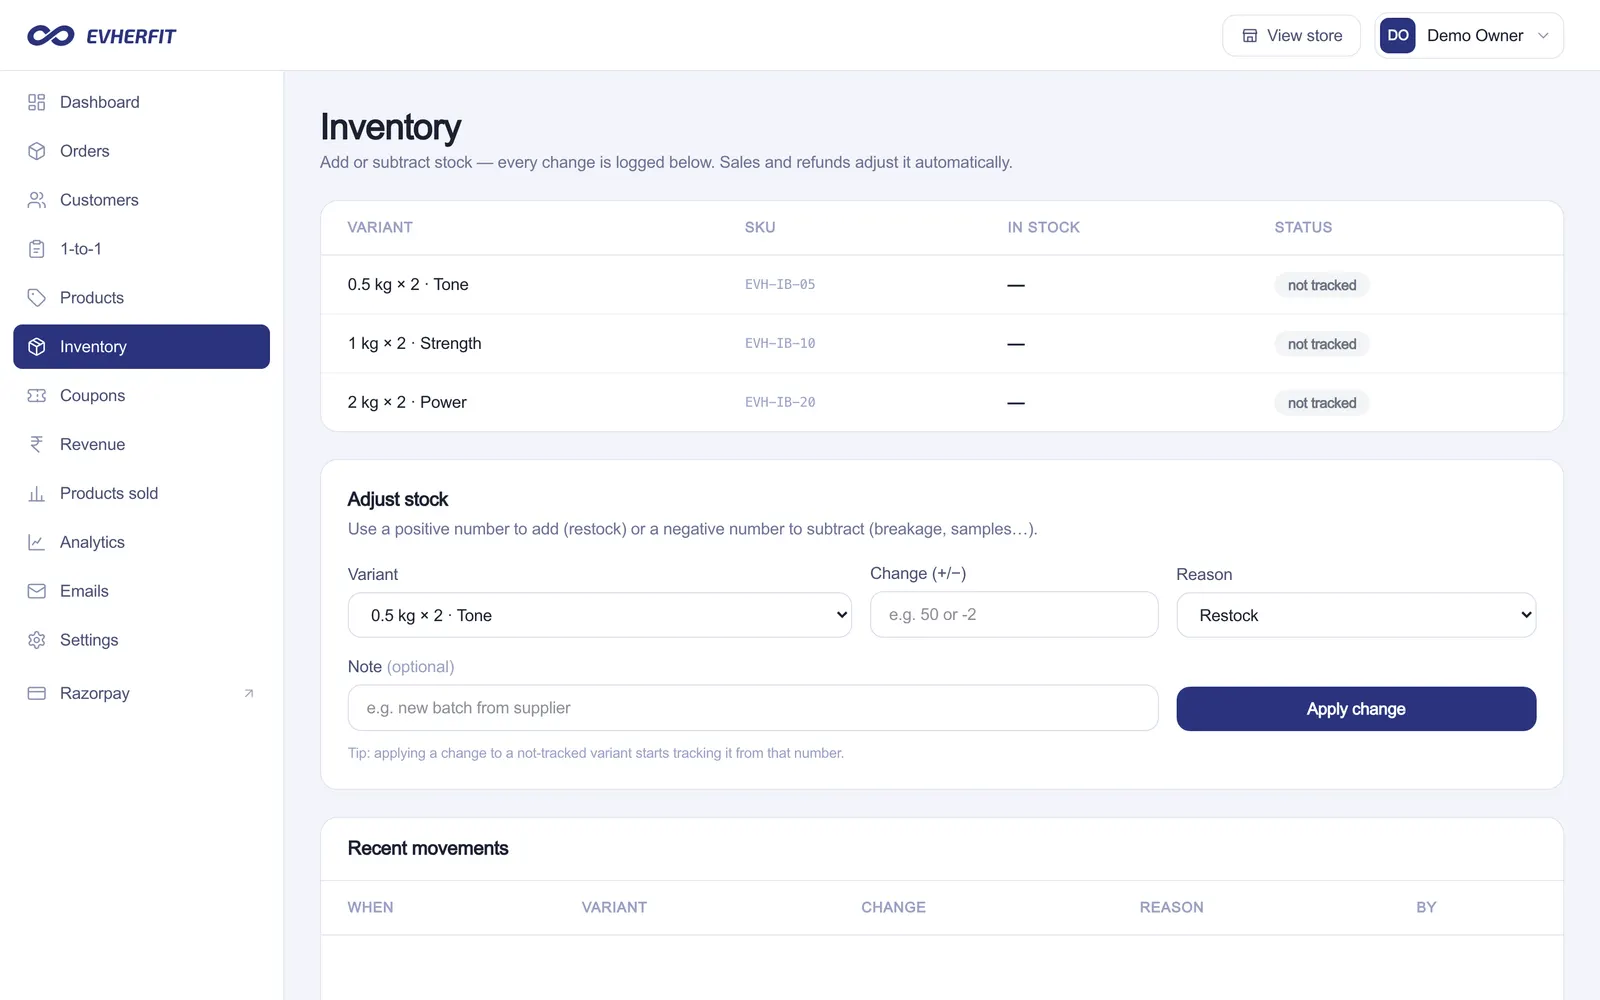Click the Recent movements heading
This screenshot has width=1600, height=1000.
click(428, 848)
